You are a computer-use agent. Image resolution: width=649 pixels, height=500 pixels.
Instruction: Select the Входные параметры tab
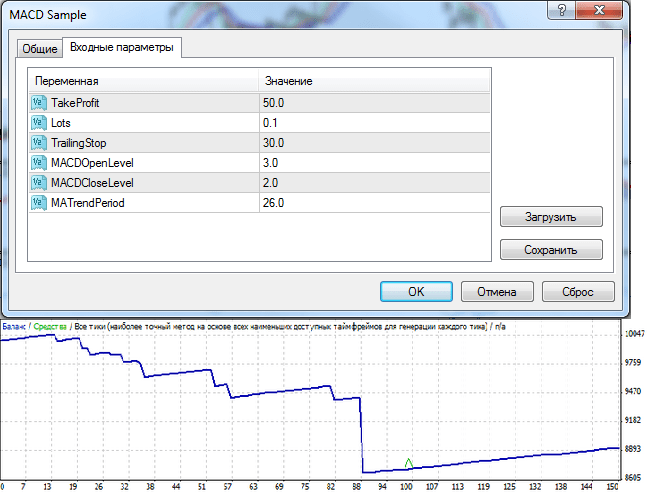coord(122,47)
